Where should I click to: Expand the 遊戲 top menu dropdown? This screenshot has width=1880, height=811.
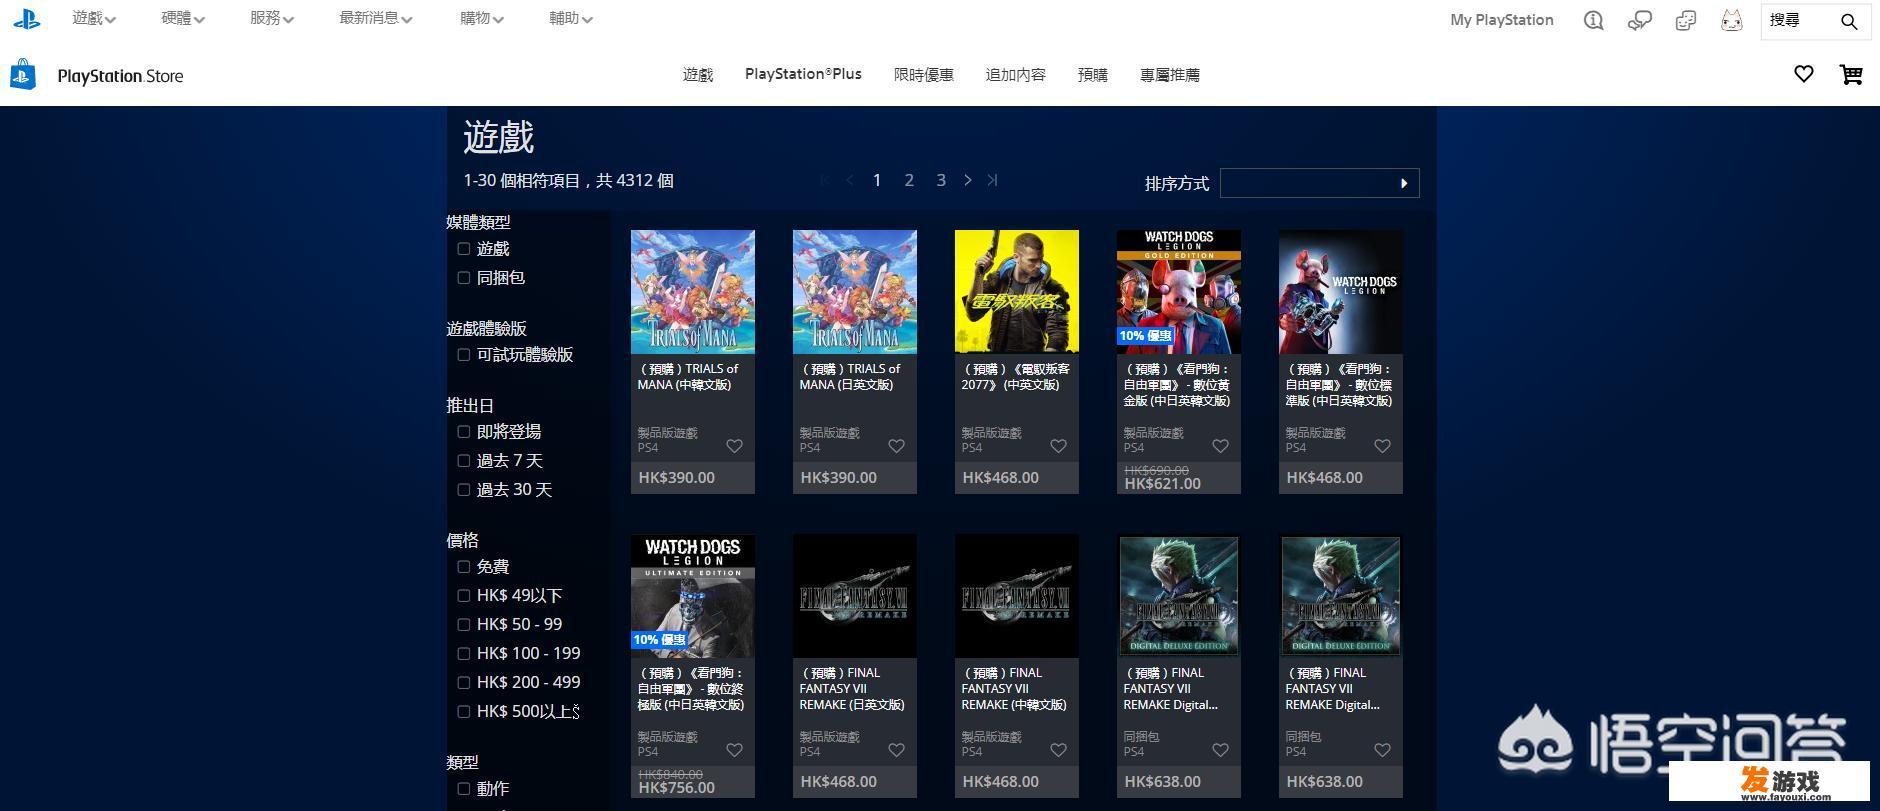tap(94, 18)
